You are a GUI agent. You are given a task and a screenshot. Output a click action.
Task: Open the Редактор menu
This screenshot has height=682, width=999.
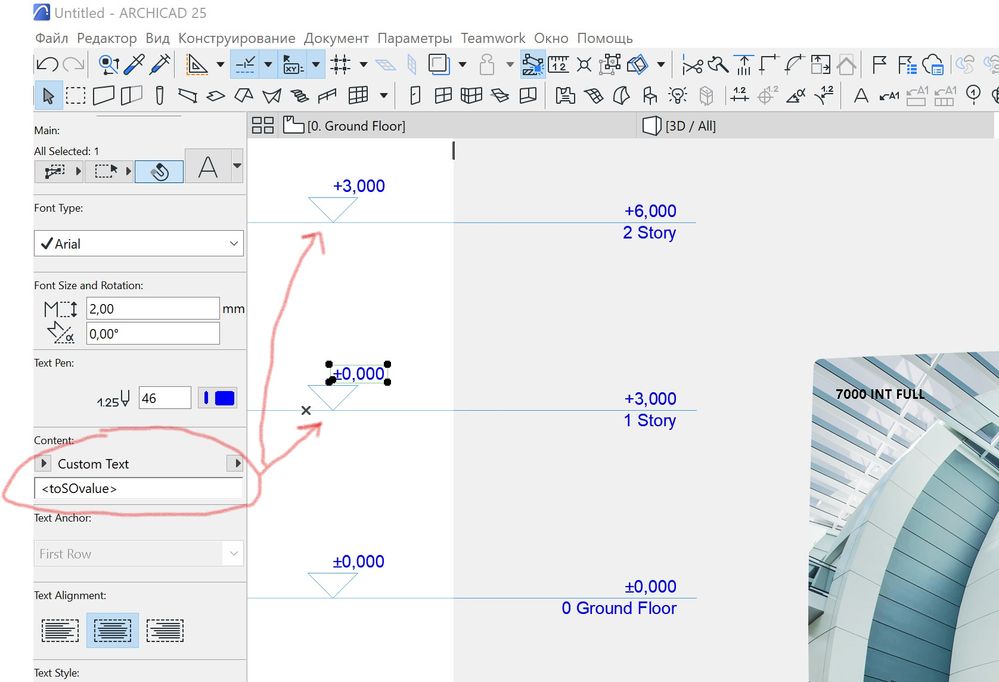tap(107, 38)
